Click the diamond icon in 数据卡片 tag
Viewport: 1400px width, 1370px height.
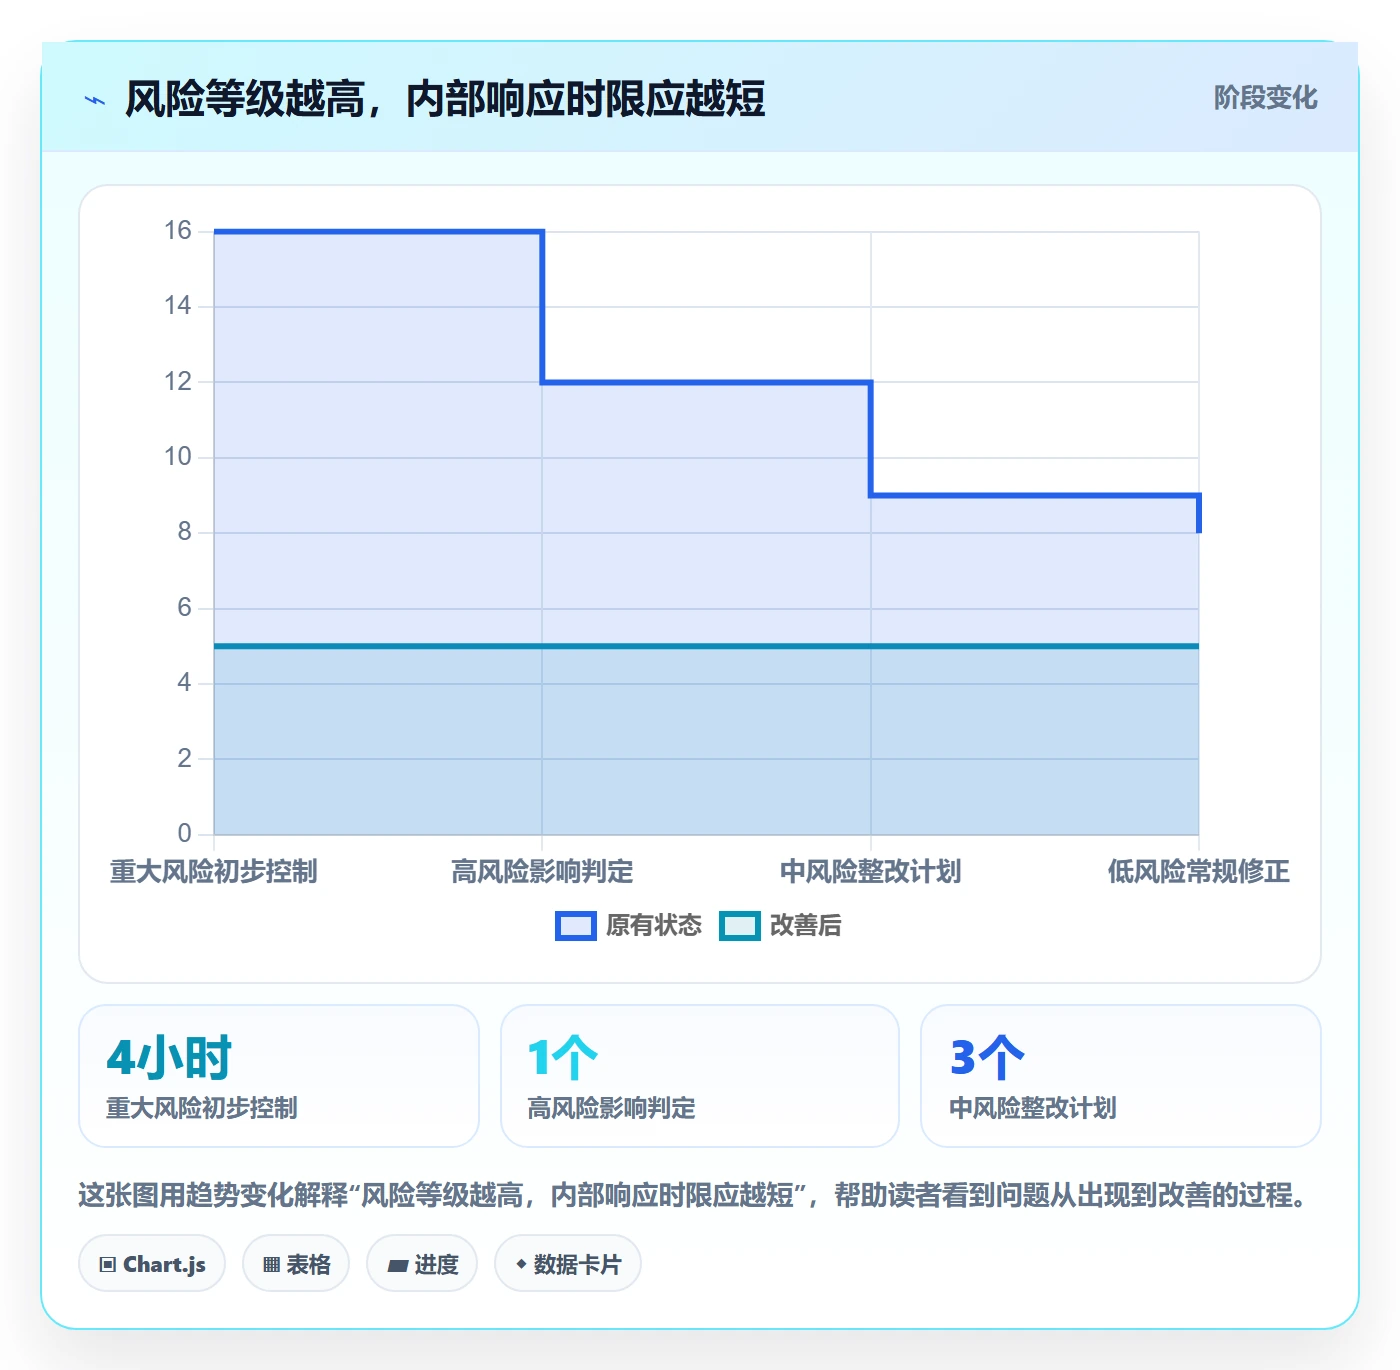(x=521, y=1264)
